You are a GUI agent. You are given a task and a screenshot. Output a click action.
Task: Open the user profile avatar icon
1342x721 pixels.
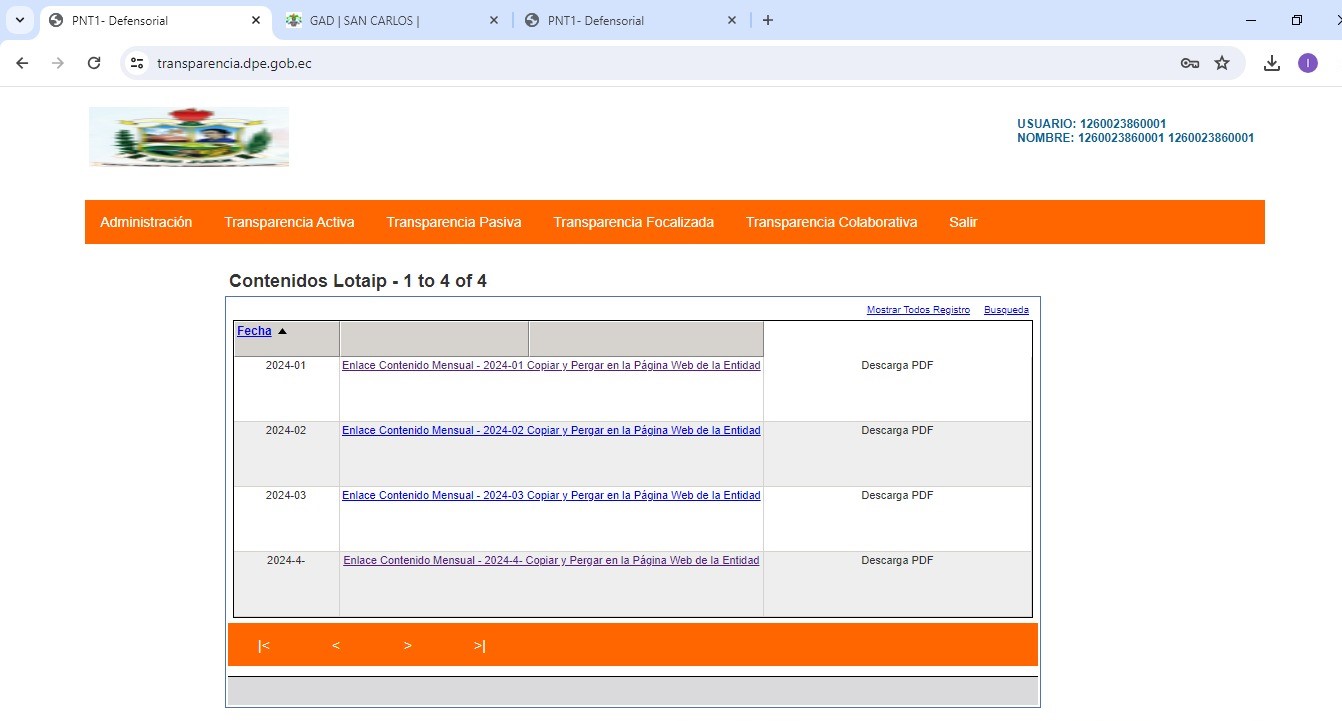coord(1308,63)
